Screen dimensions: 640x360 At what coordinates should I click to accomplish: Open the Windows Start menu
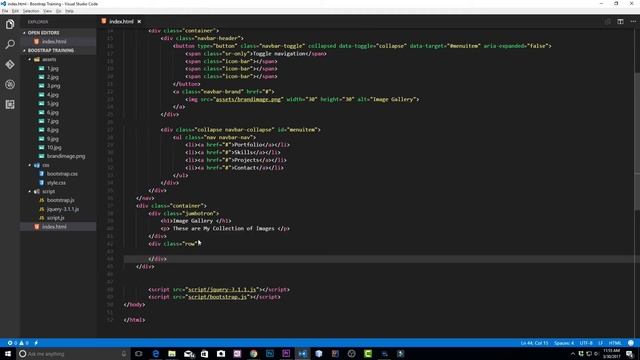click(7, 353)
